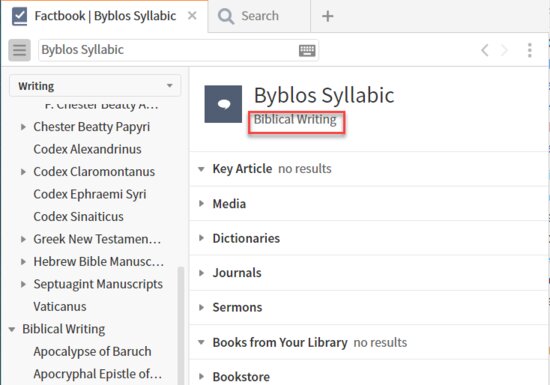Select Codex Ephraemi Syri entry
Image resolution: width=550 pixels, height=385 pixels.
90,194
